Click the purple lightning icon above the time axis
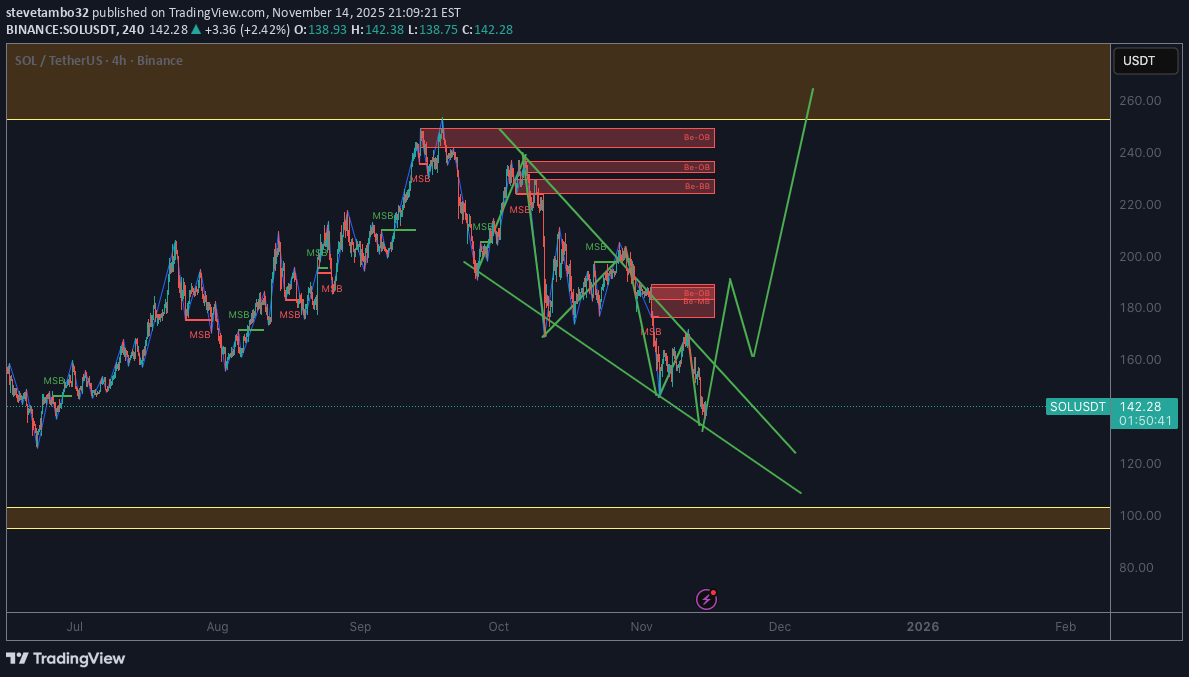The width and height of the screenshot is (1189, 677). [706, 599]
